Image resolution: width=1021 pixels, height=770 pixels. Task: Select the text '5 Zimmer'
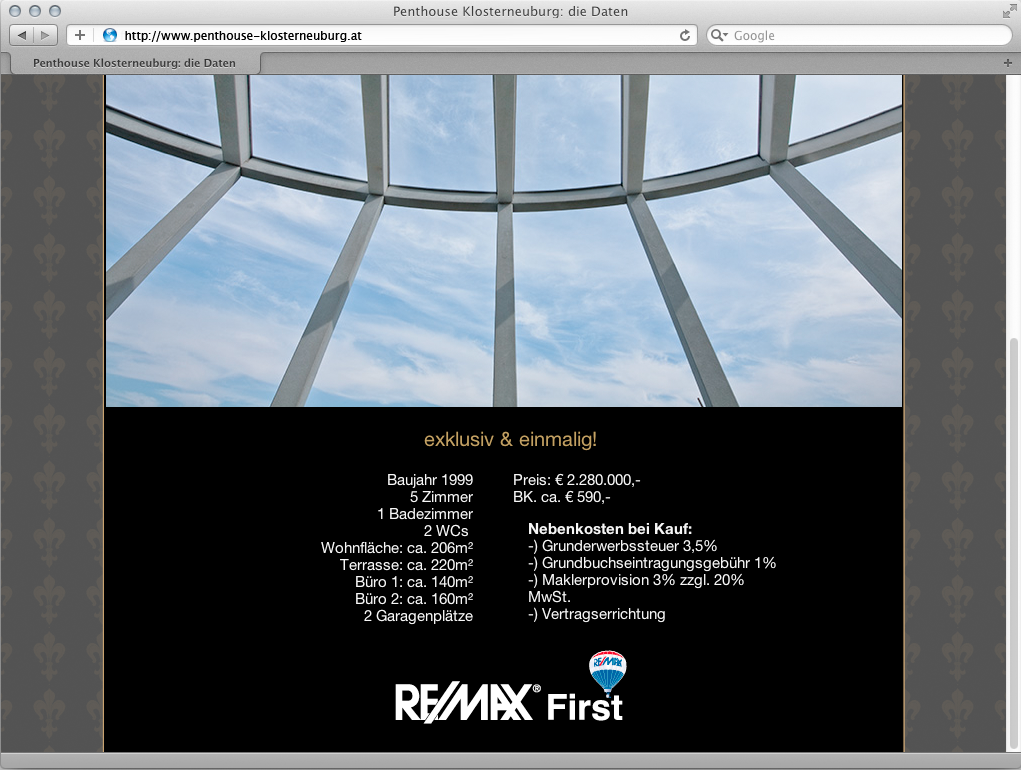(441, 497)
